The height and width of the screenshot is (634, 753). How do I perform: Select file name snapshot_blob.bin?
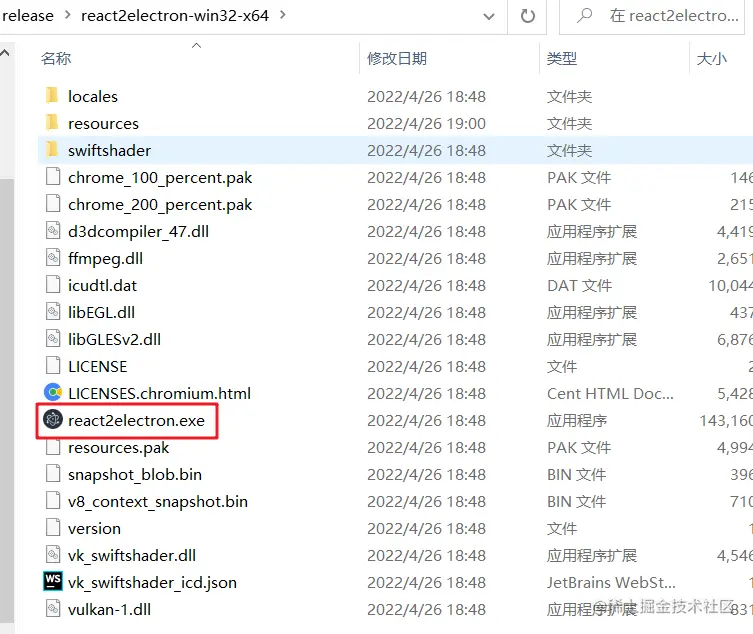pyautogui.click(x=134, y=475)
